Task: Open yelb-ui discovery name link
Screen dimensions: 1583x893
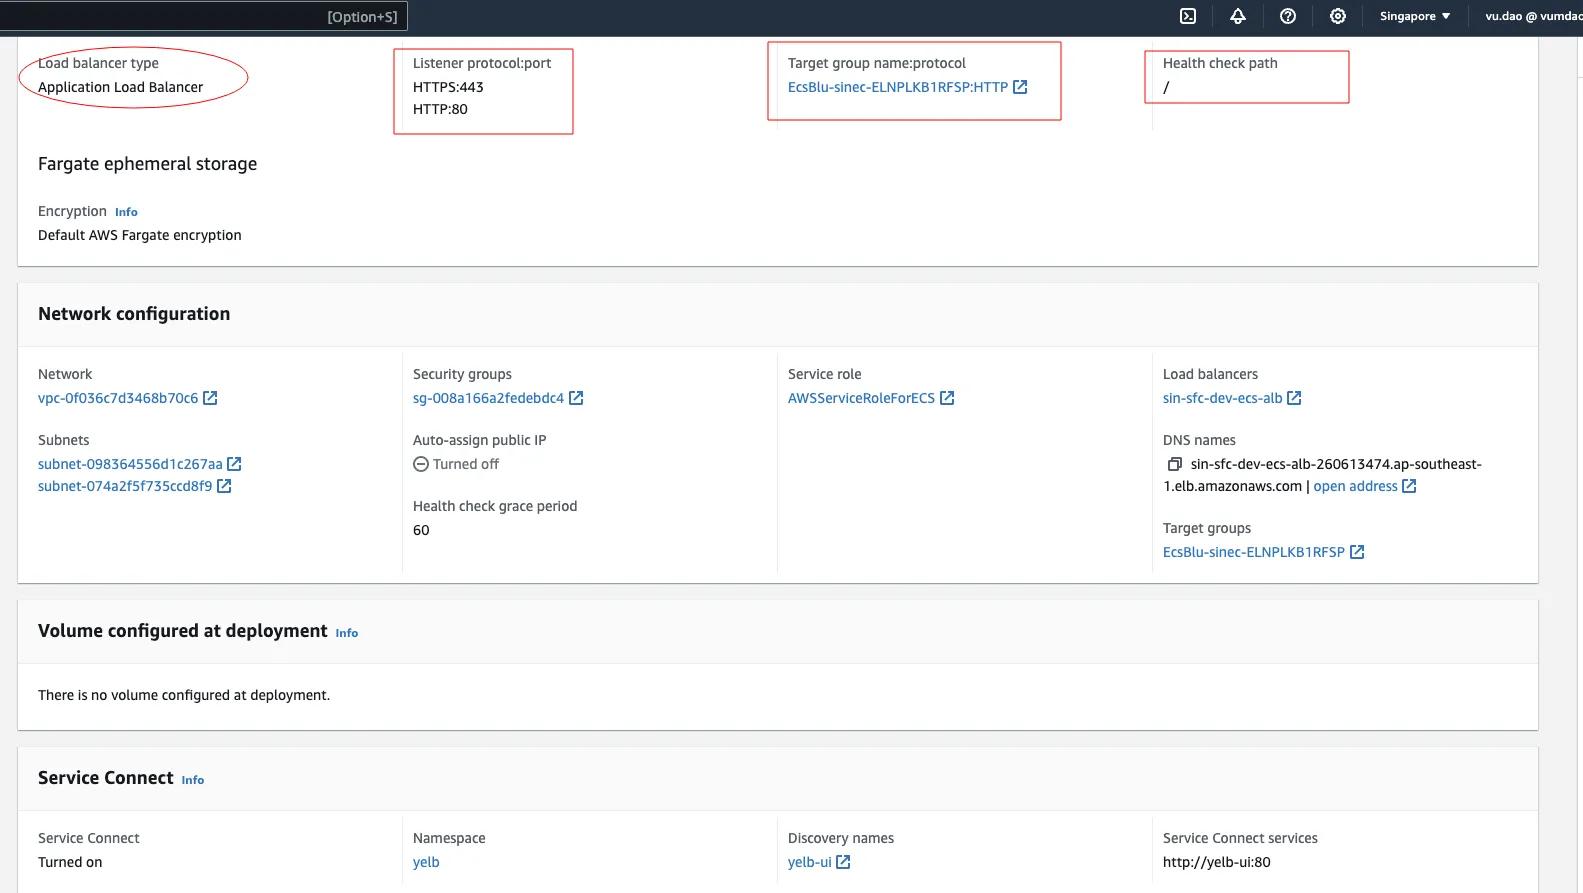Action: coord(809,862)
